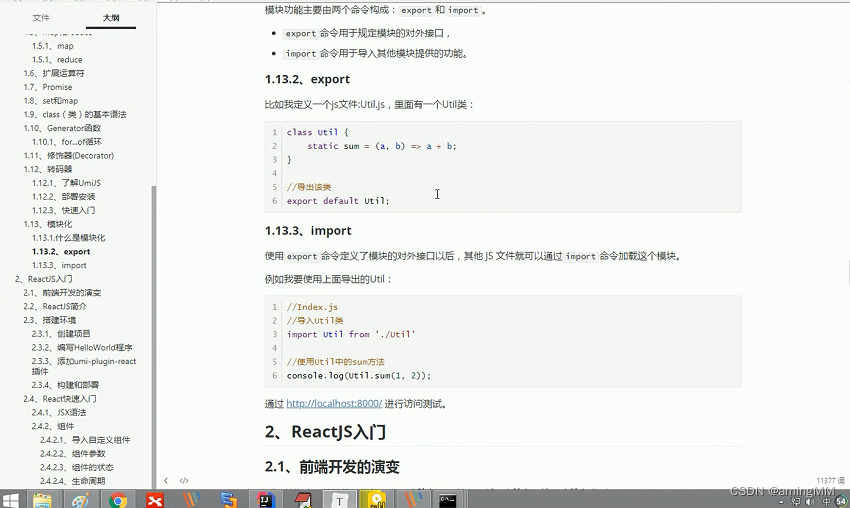Open 2.4.1、JSX语法 in outline
Screen dimensions: 850x508
[x=59, y=412]
